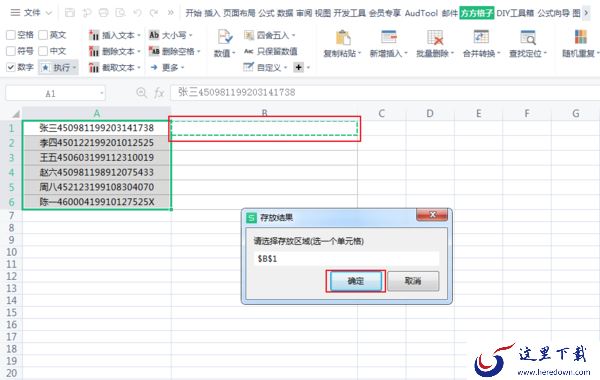Image resolution: width=600 pixels, height=380 pixels.
Task: Switch to the DIY工具箱 tab
Action: pyautogui.click(x=515, y=13)
